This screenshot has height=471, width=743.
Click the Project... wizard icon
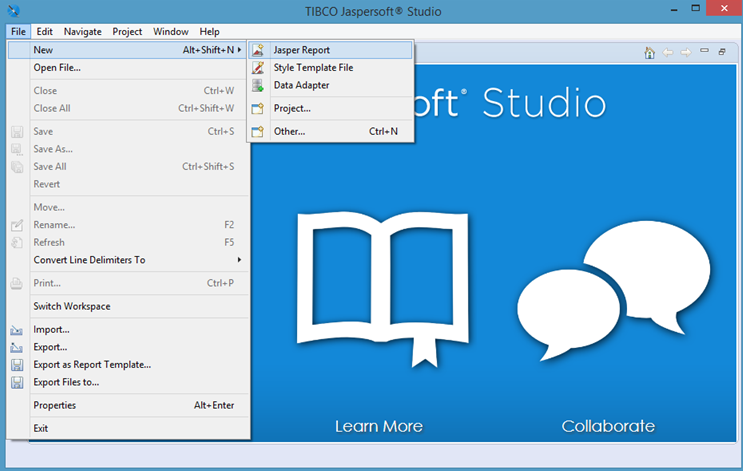(257, 108)
